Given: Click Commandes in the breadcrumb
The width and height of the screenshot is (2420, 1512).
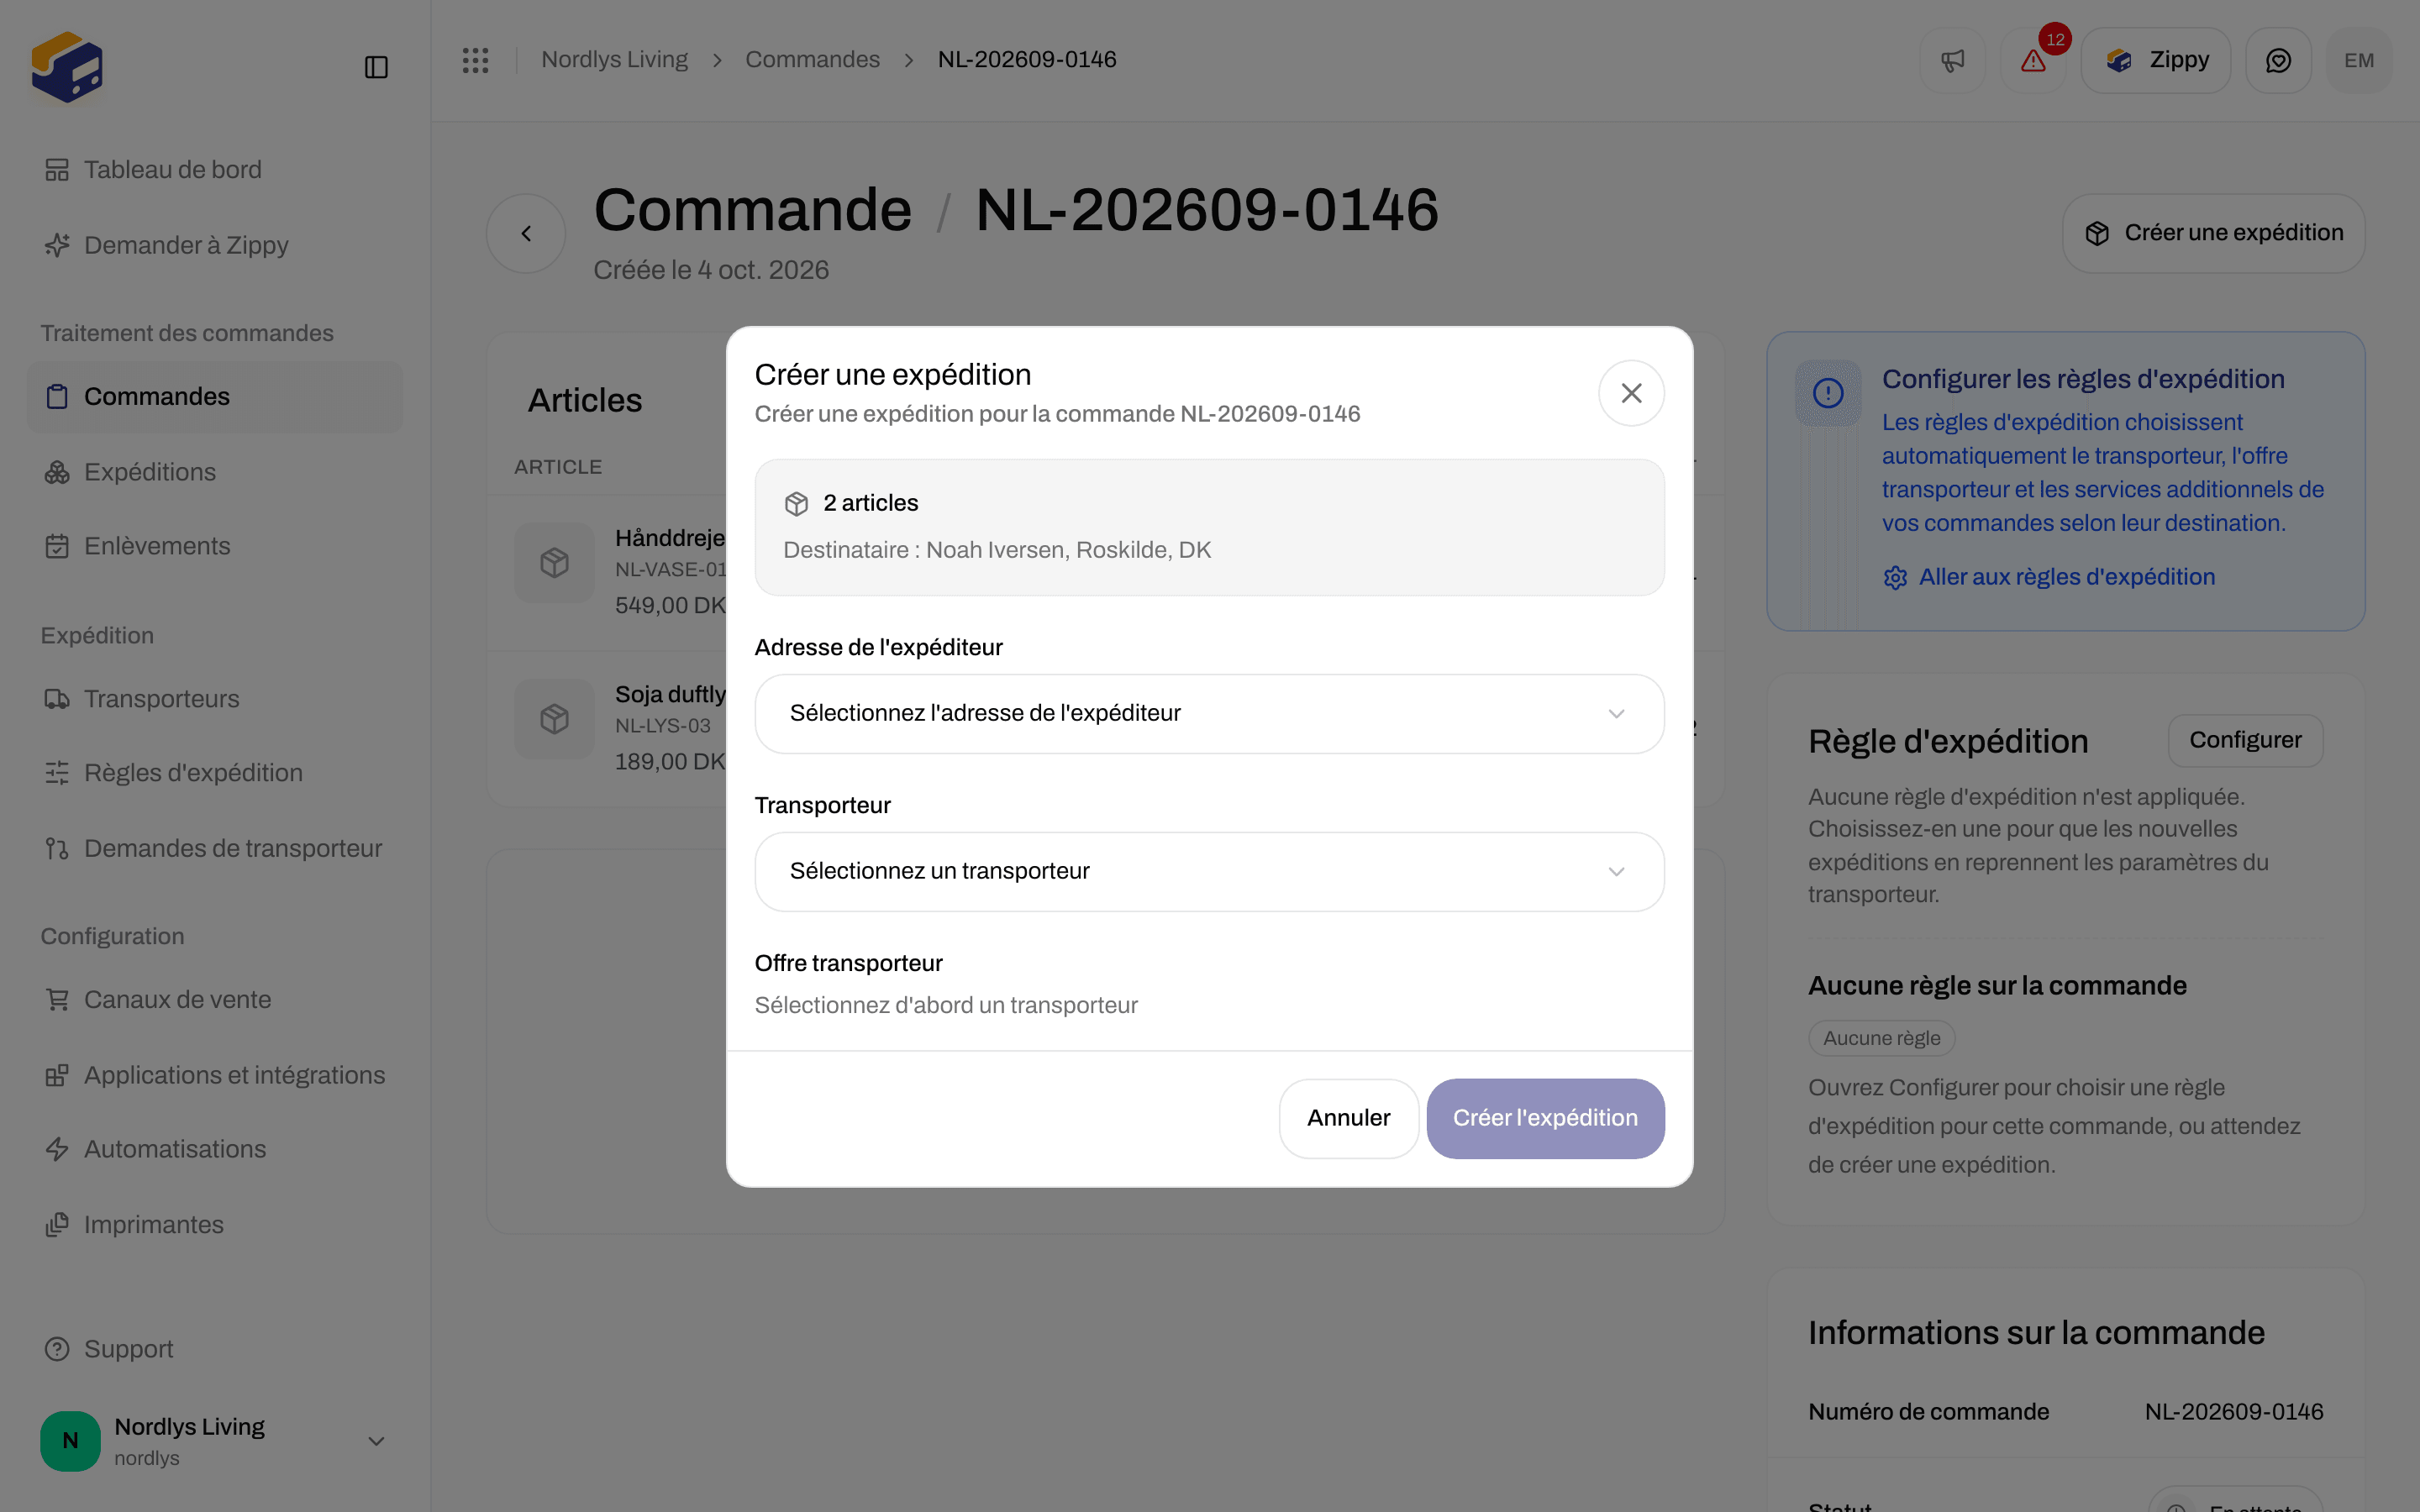Looking at the screenshot, I should click(x=812, y=60).
